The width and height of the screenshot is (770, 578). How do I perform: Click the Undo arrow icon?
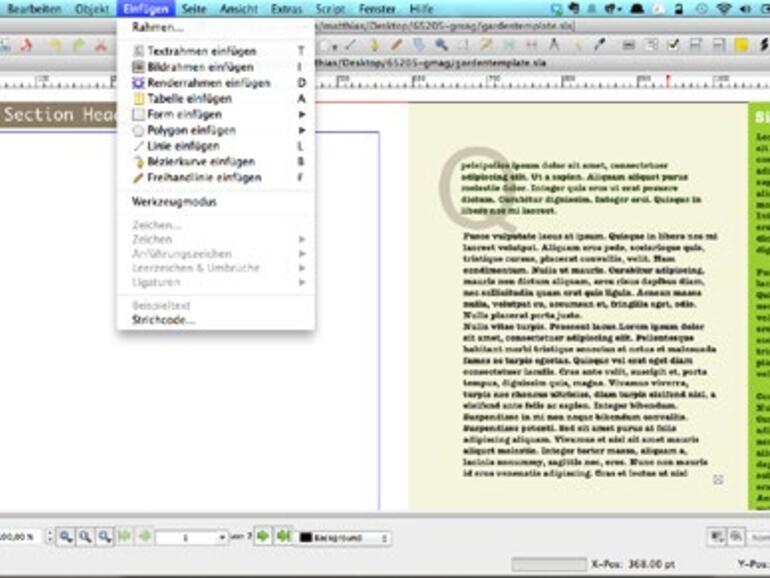(x=55, y=46)
